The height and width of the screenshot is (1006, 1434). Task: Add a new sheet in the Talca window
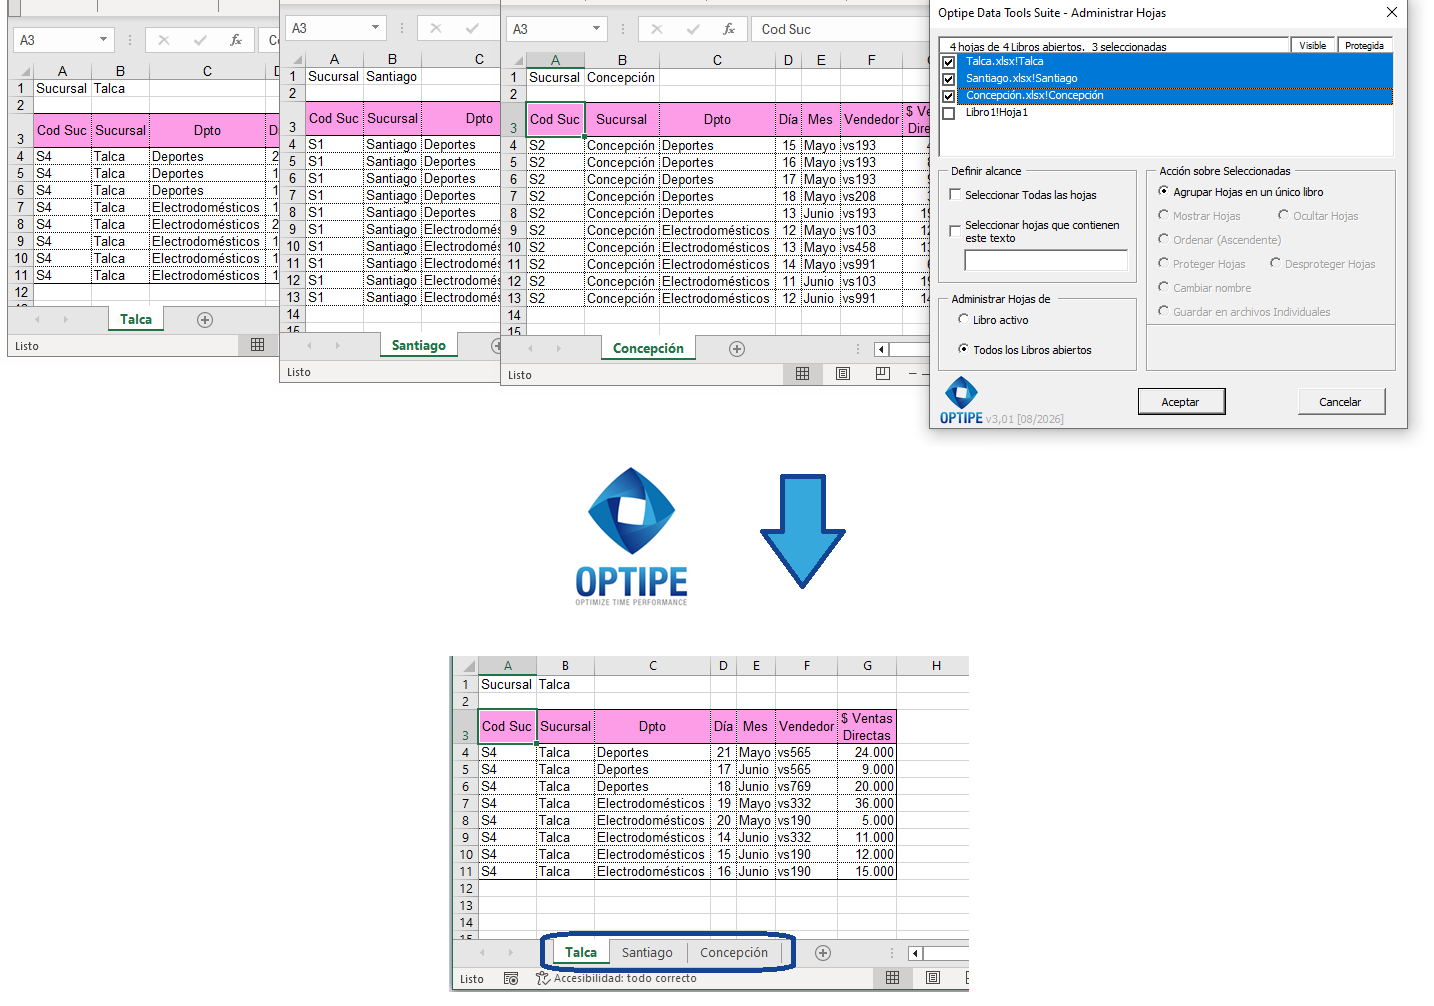click(x=205, y=320)
